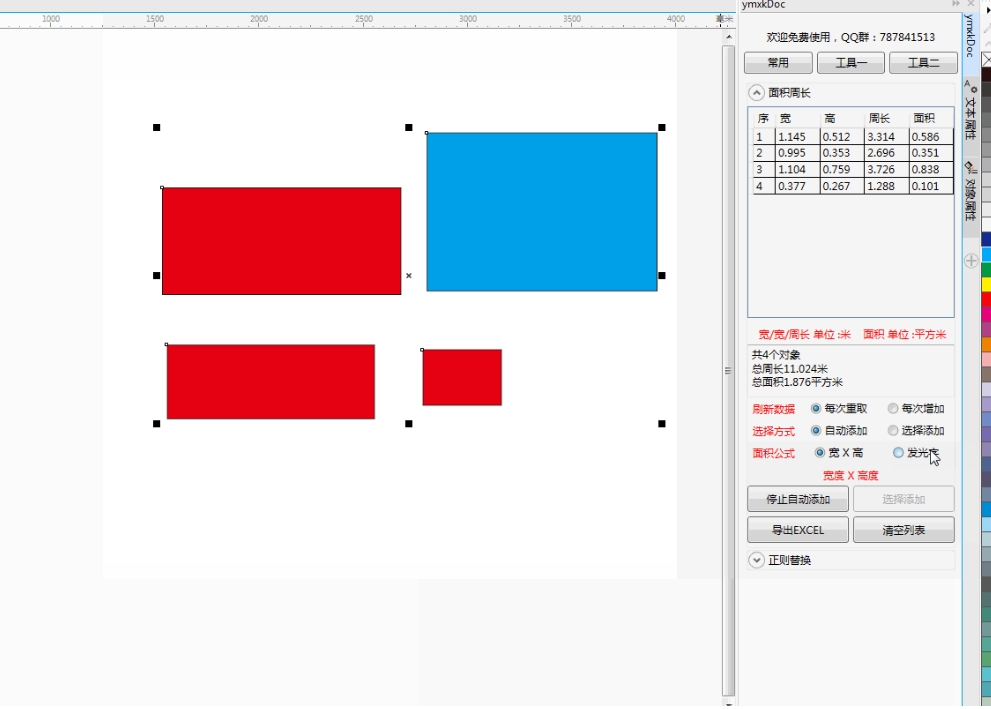
Task: Collapse the 面积周长 section
Action: 757,92
